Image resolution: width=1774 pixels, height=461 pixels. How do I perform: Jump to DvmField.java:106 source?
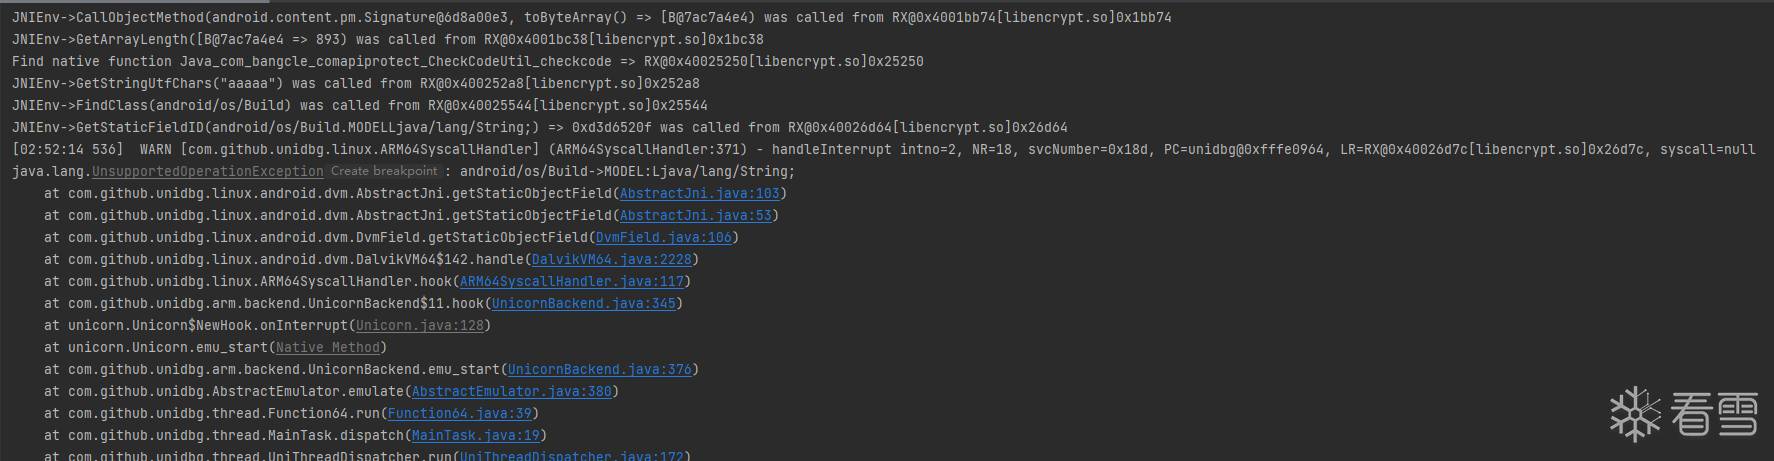point(663,238)
